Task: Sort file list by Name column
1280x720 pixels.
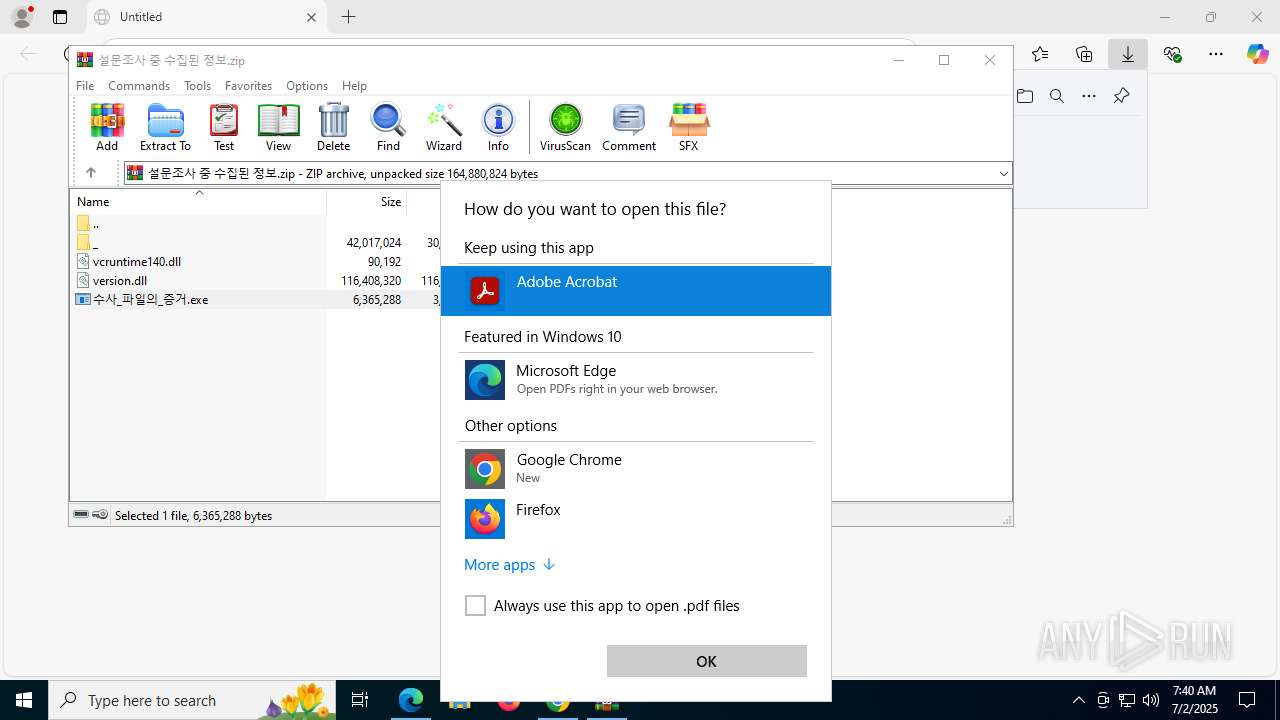Action: pyautogui.click(x=198, y=201)
